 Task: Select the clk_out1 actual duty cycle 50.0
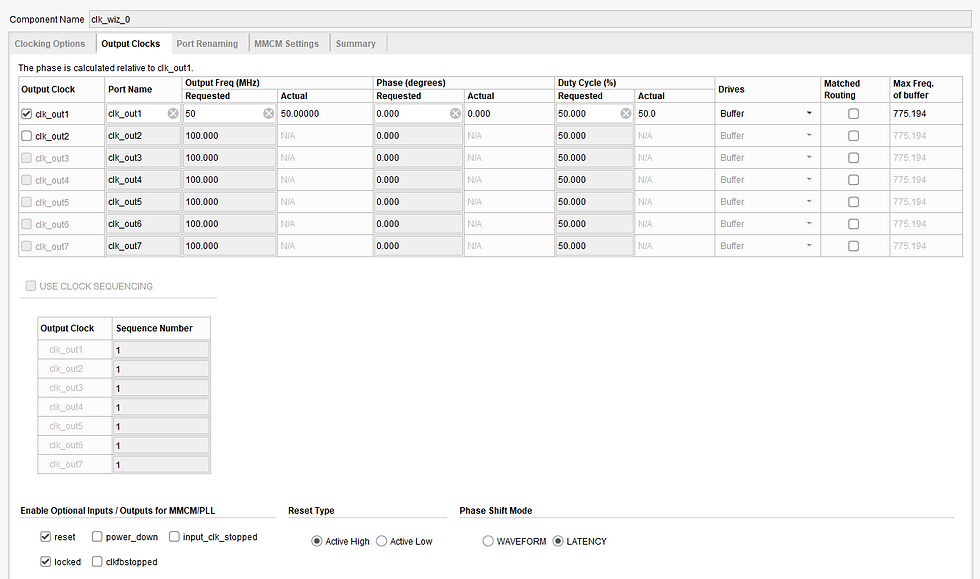647,114
